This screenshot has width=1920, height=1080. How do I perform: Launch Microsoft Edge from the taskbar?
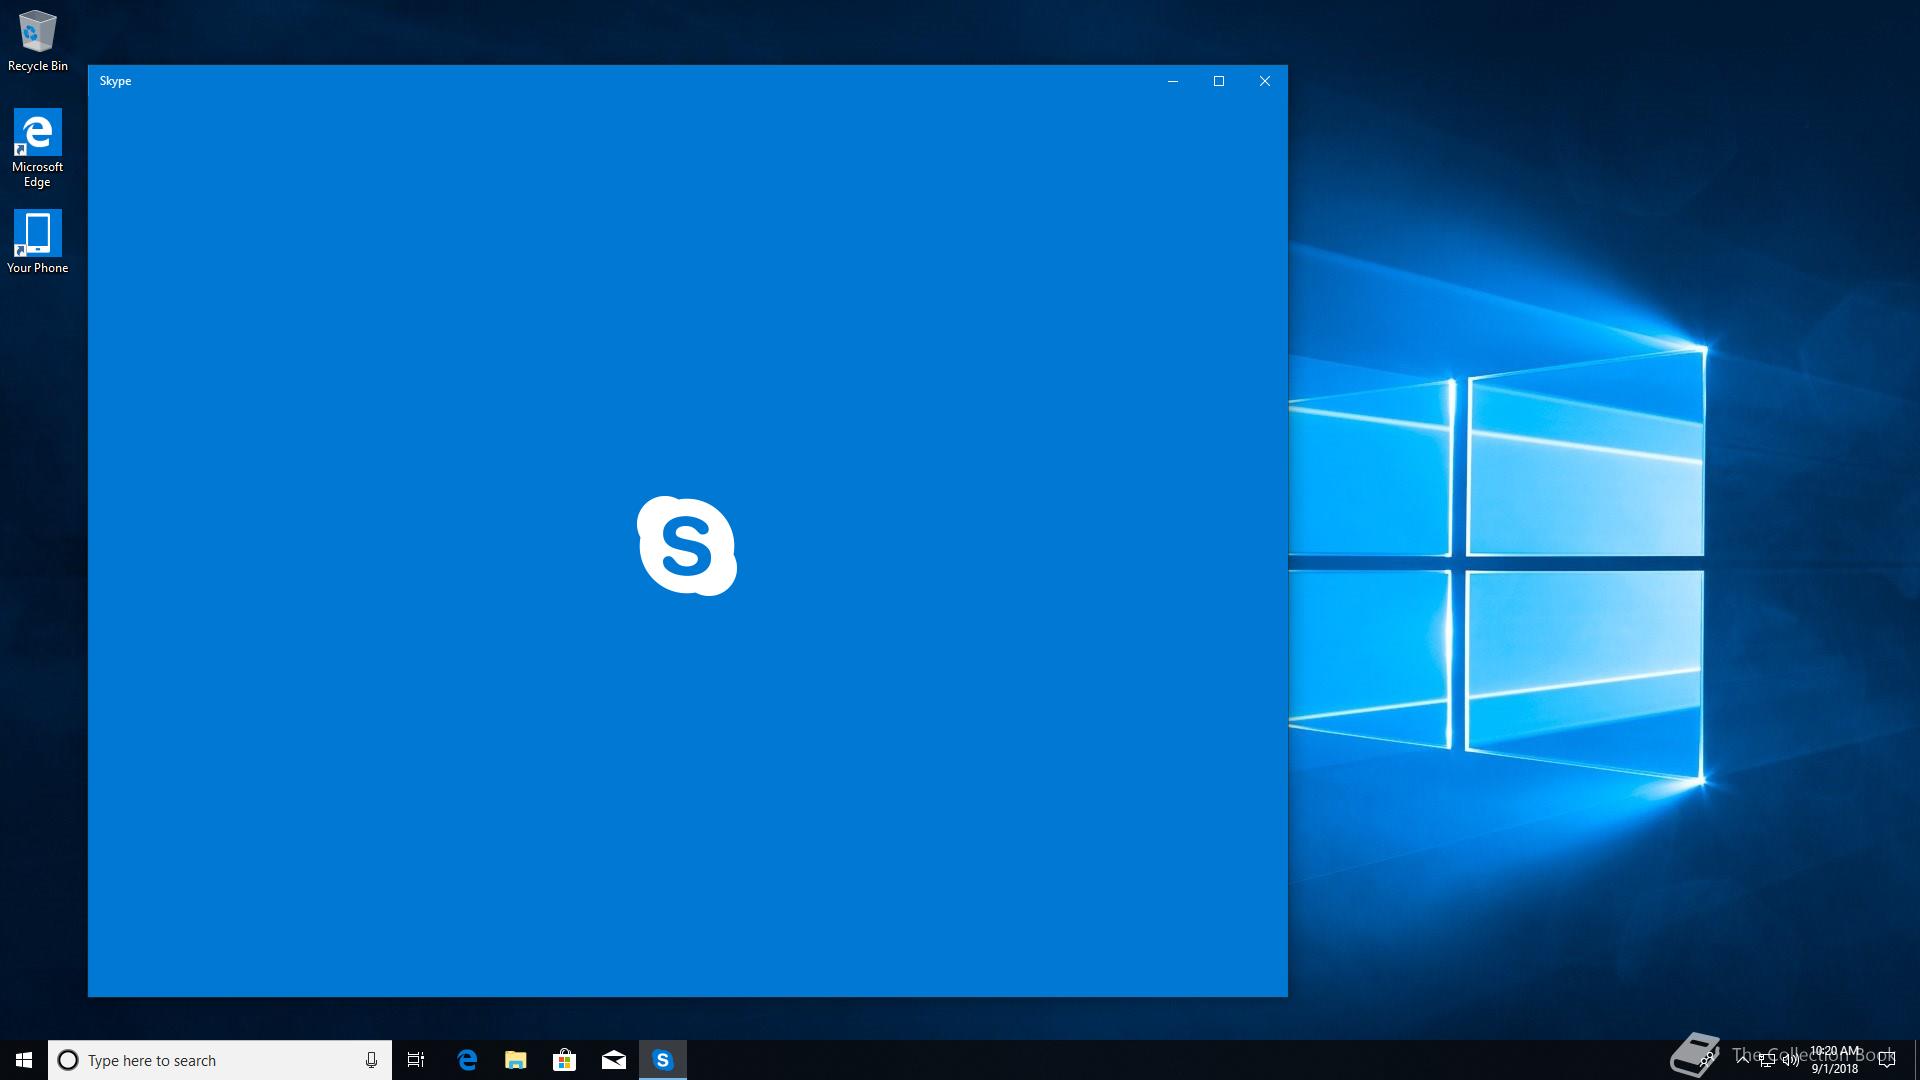(x=467, y=1060)
